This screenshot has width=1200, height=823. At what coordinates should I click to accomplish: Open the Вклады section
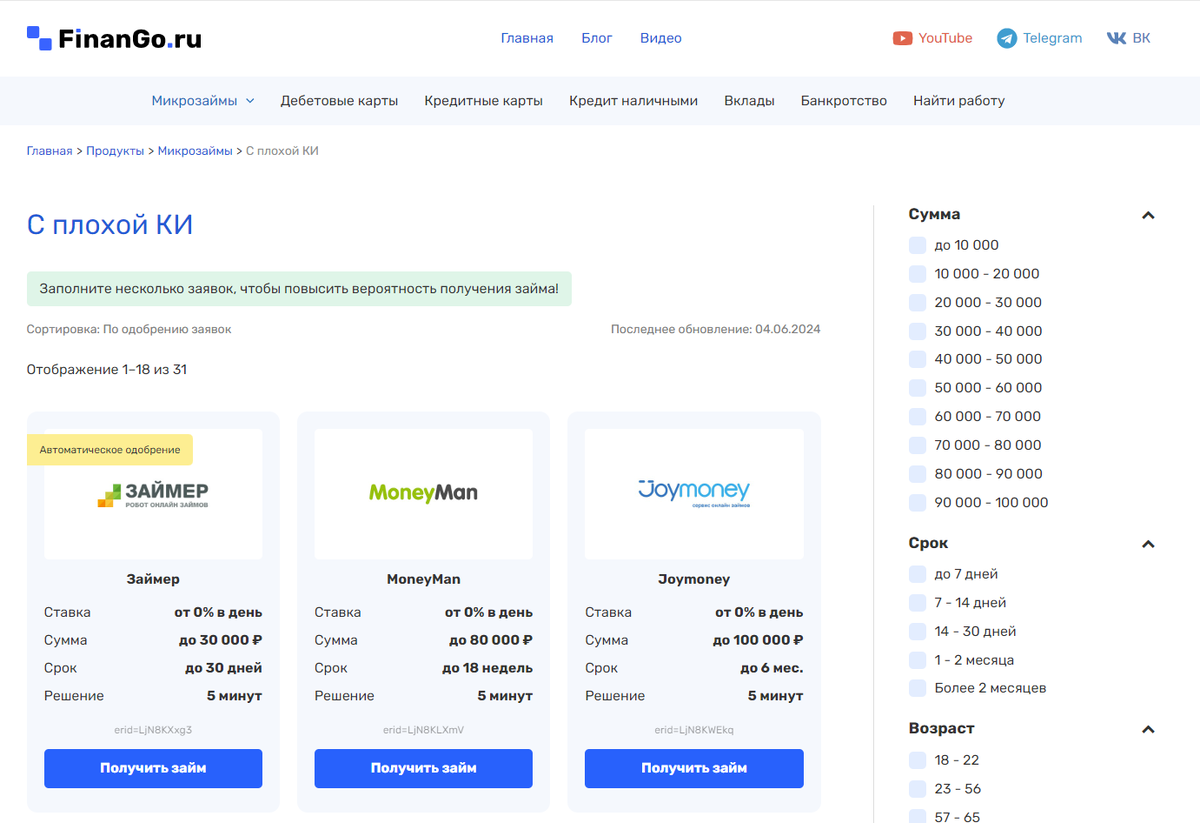pos(749,101)
